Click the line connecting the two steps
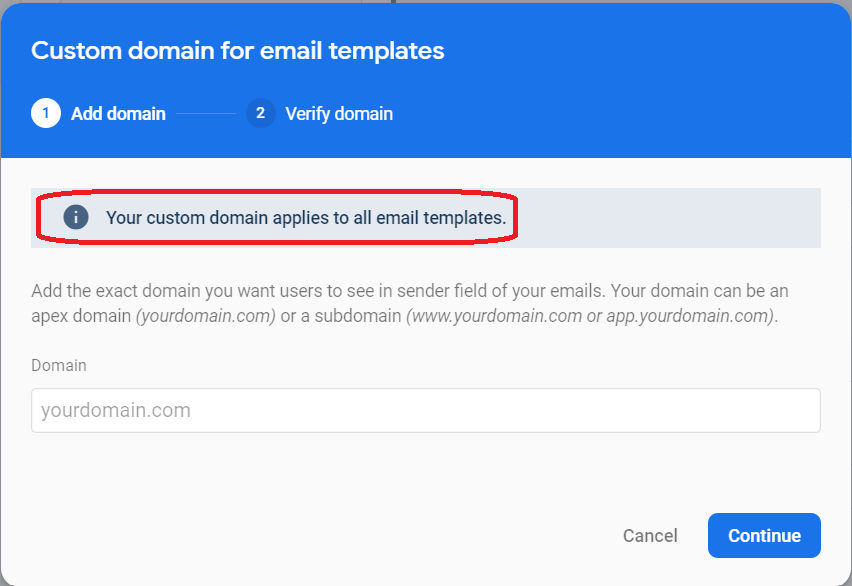The image size is (852, 586). point(206,114)
